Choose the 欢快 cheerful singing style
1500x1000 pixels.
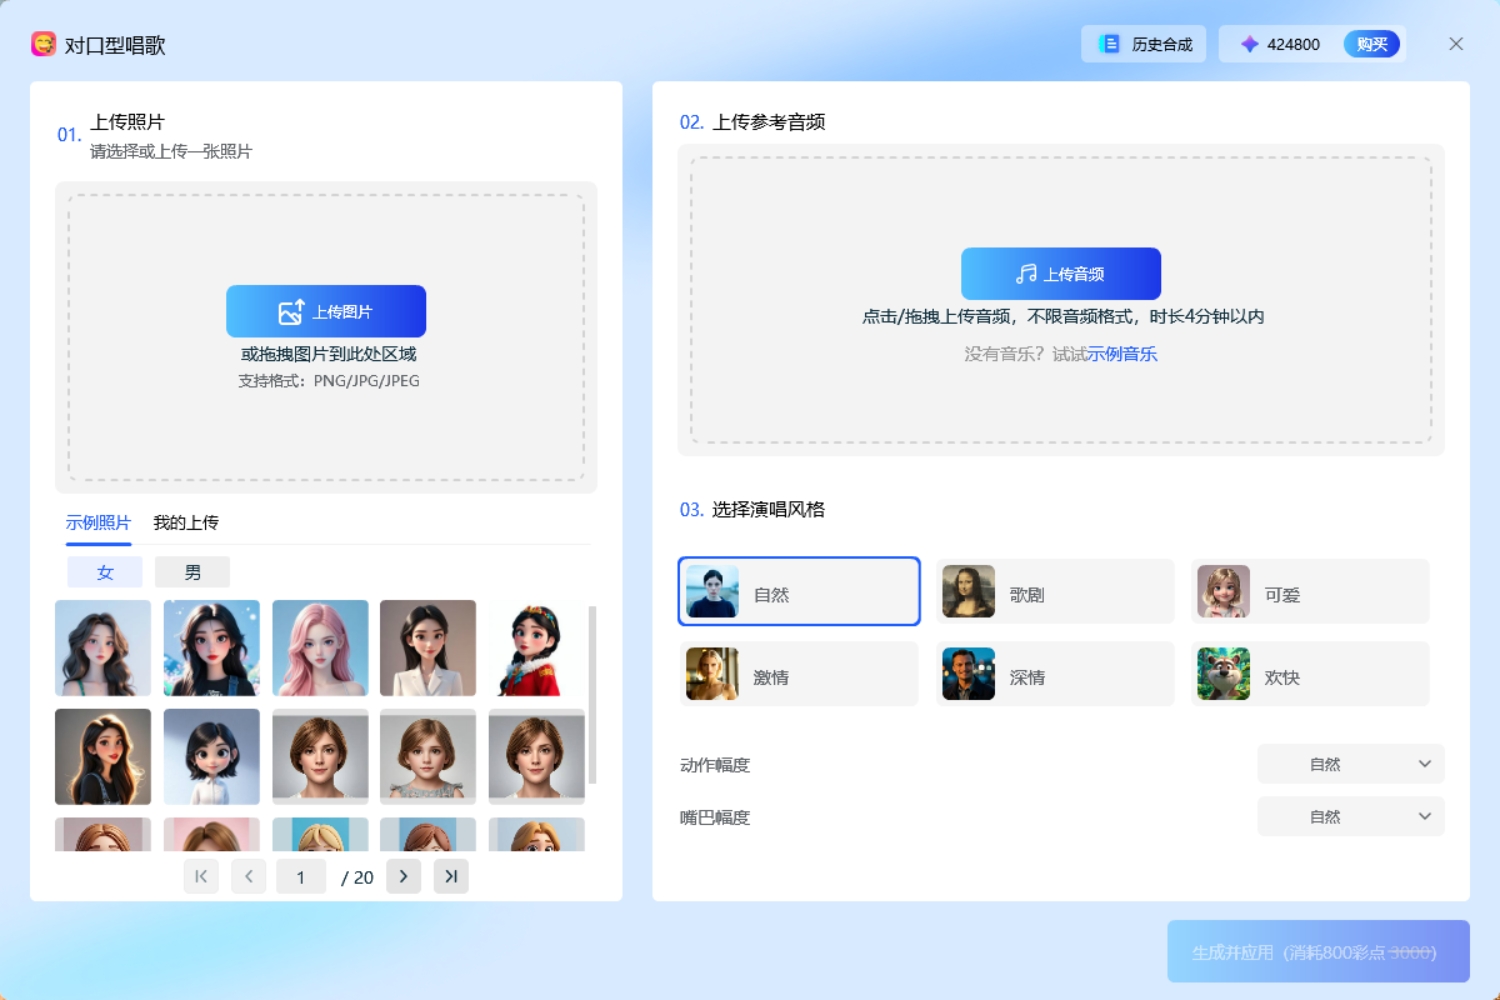click(x=1309, y=675)
